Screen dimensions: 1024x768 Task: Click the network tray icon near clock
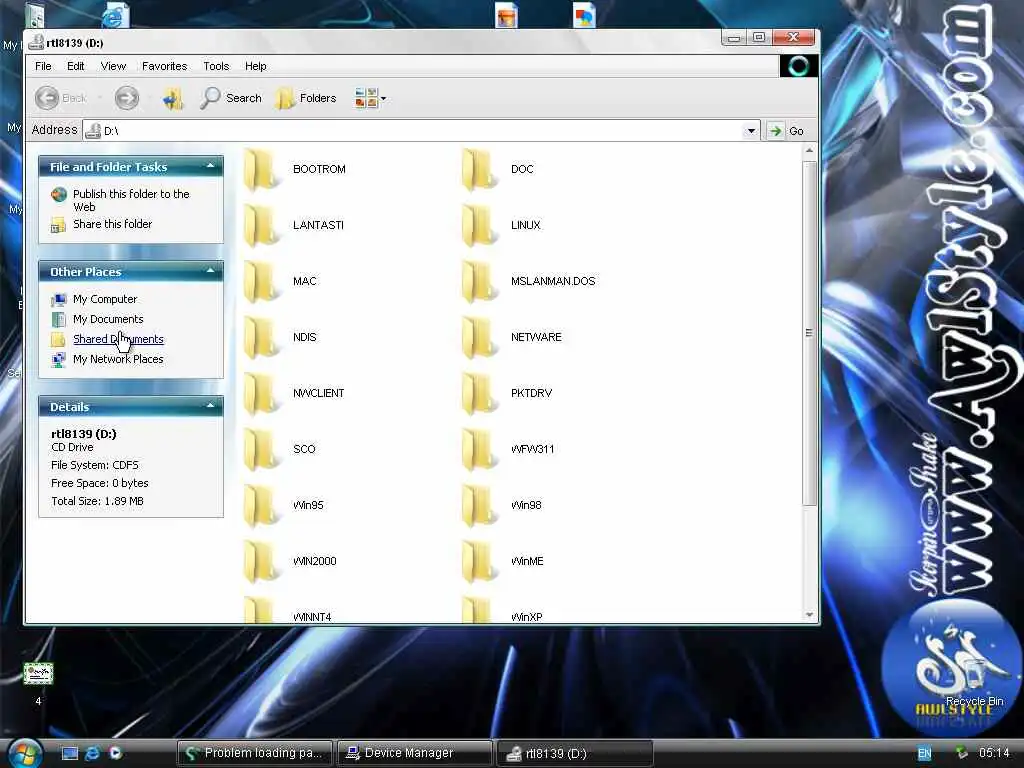(x=961, y=753)
